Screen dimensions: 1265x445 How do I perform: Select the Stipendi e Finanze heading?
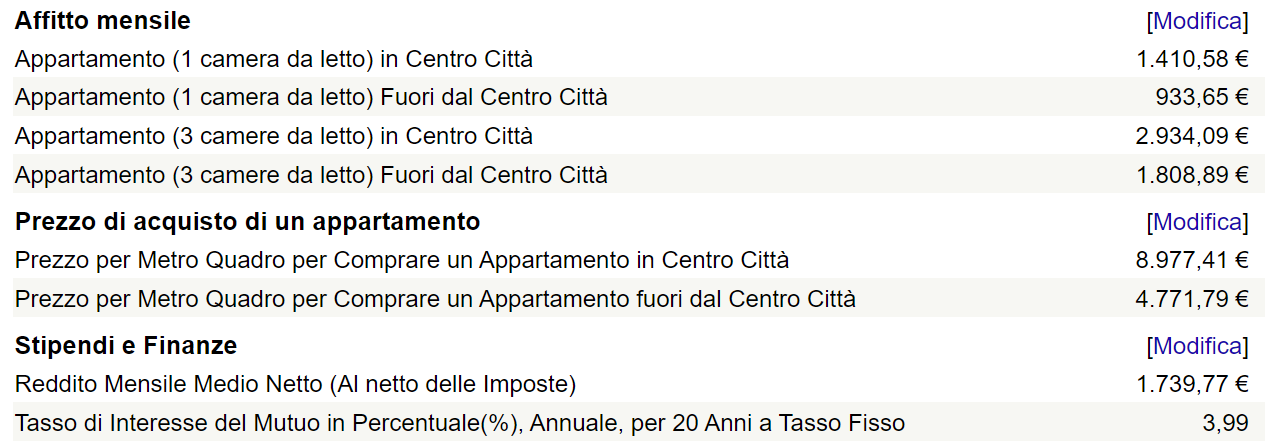pyautogui.click(x=126, y=346)
